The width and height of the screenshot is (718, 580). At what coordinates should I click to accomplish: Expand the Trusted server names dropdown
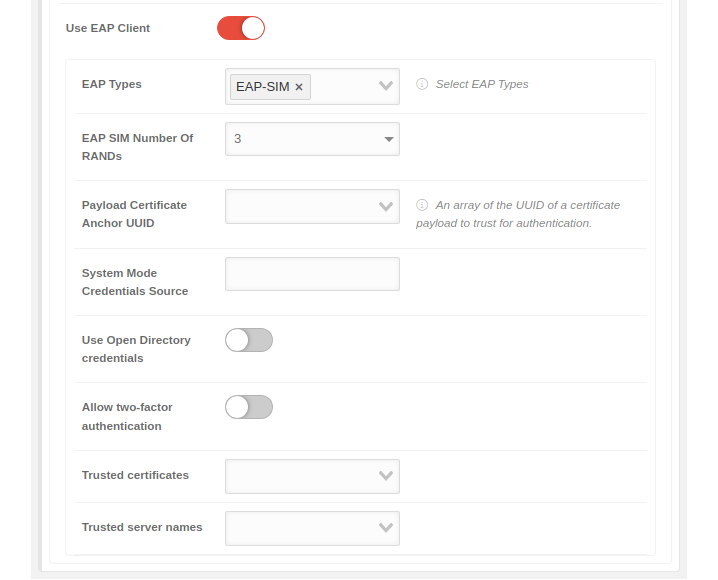(x=312, y=528)
